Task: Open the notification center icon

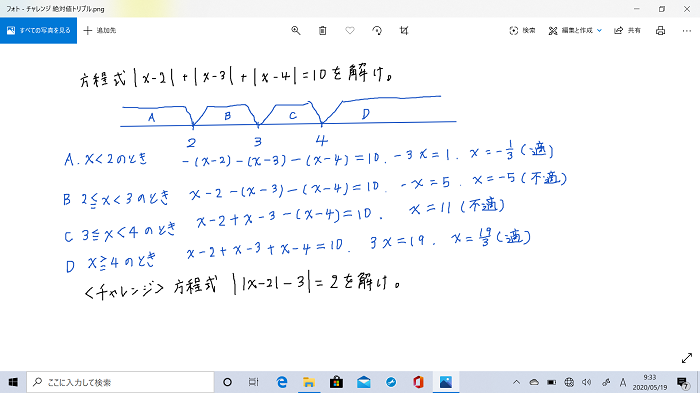Action: [x=682, y=383]
